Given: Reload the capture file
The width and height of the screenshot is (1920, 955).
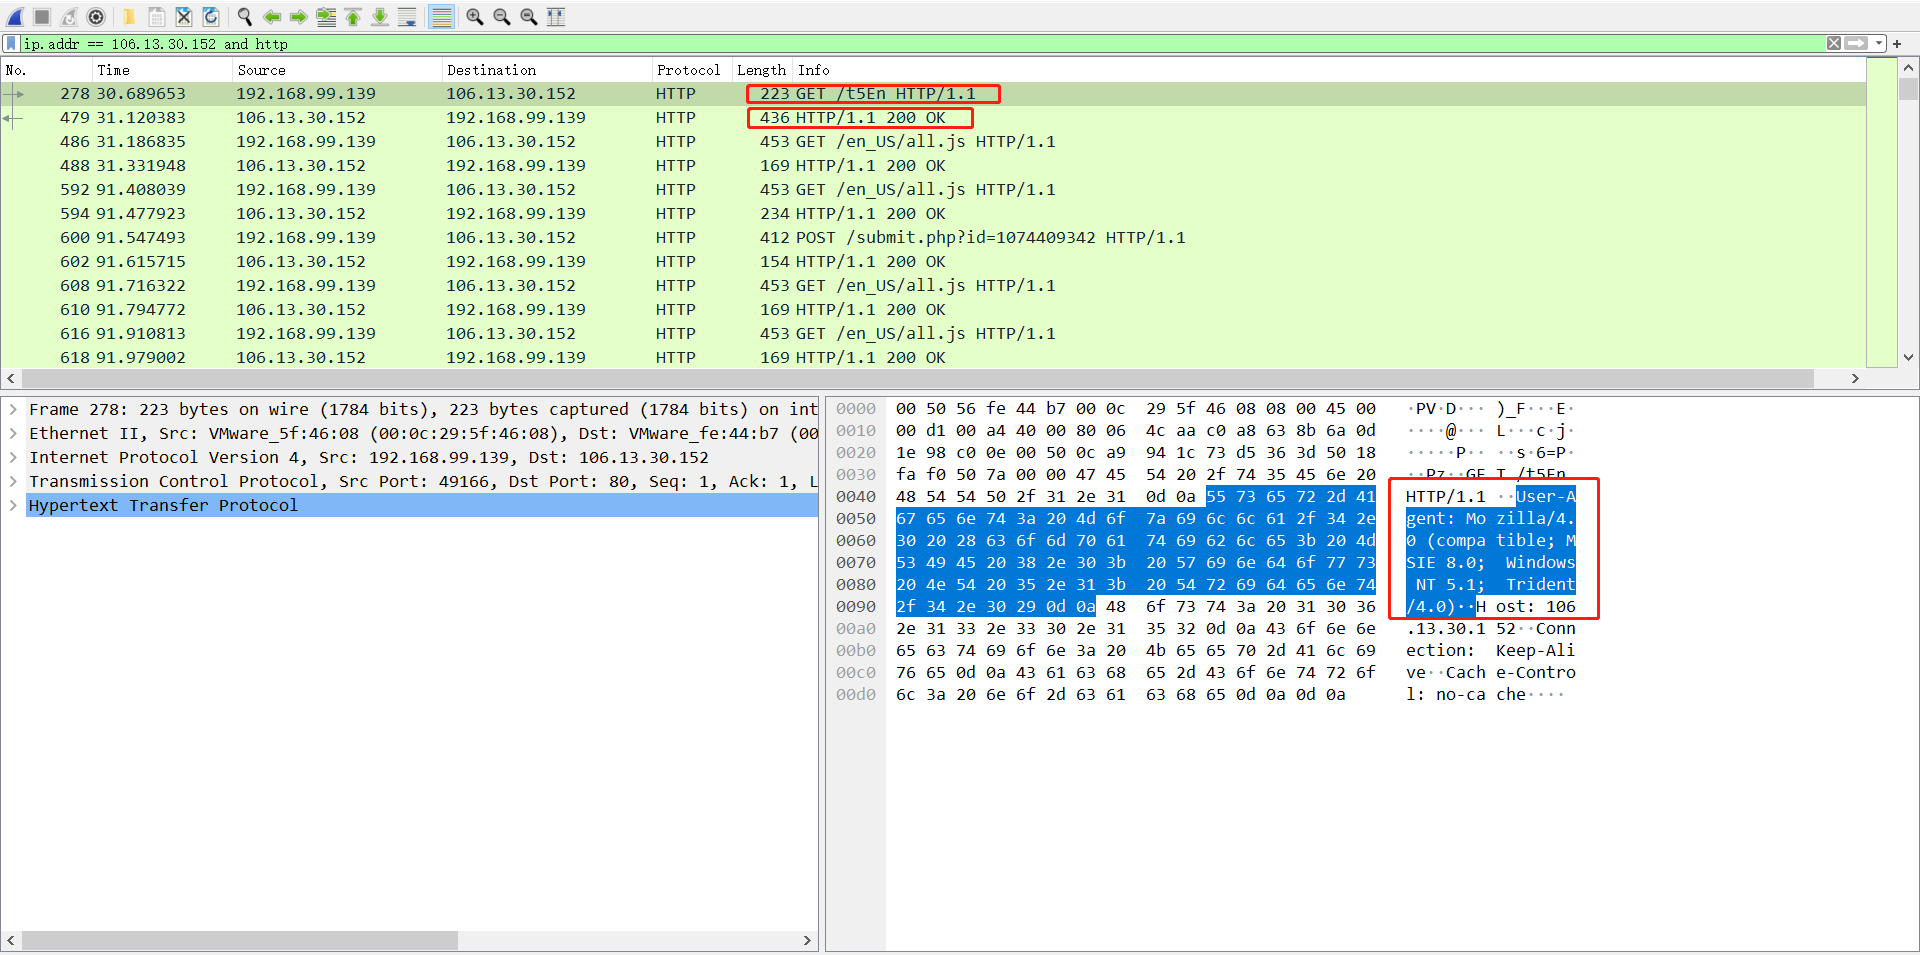Looking at the screenshot, I should (x=211, y=17).
